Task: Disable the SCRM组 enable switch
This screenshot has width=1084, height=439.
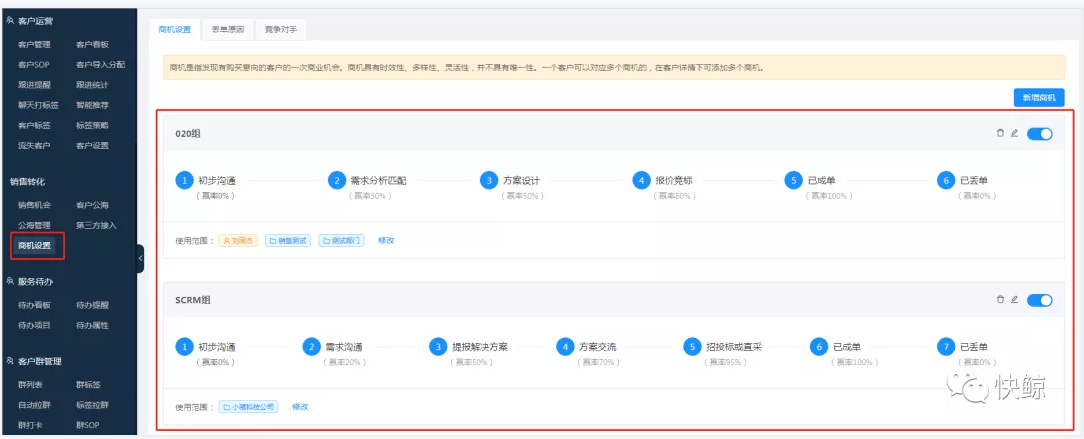Action: click(x=1039, y=299)
